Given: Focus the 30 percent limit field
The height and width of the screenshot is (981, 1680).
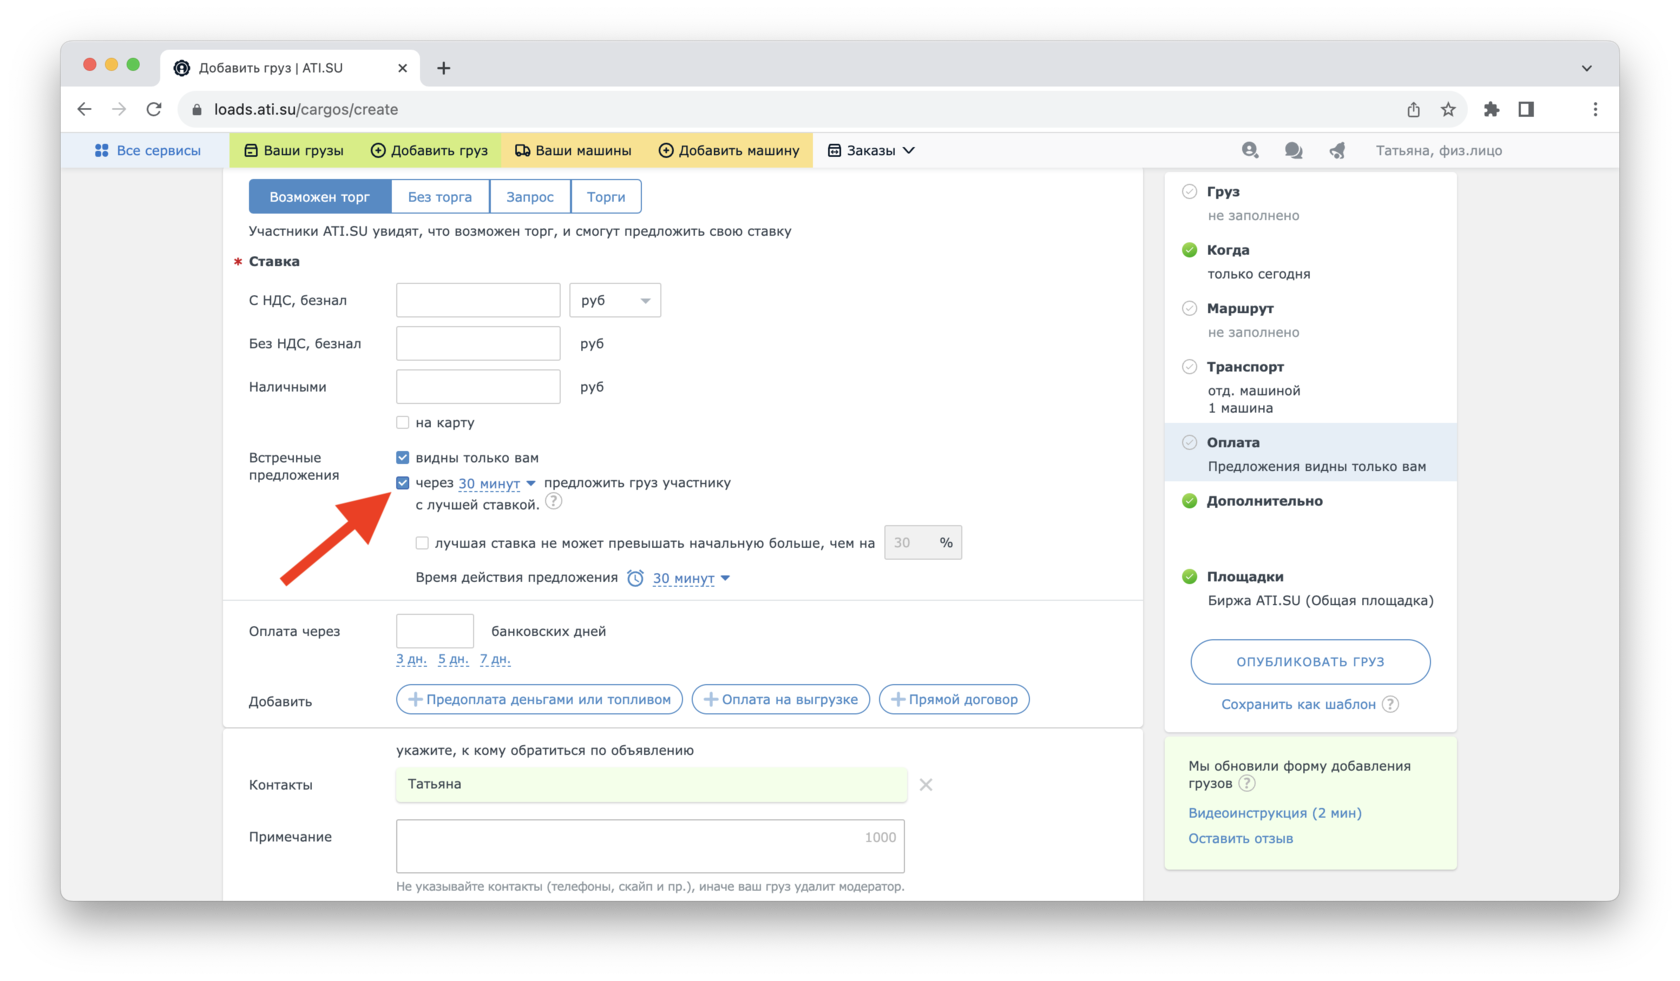Looking at the screenshot, I should click(923, 543).
